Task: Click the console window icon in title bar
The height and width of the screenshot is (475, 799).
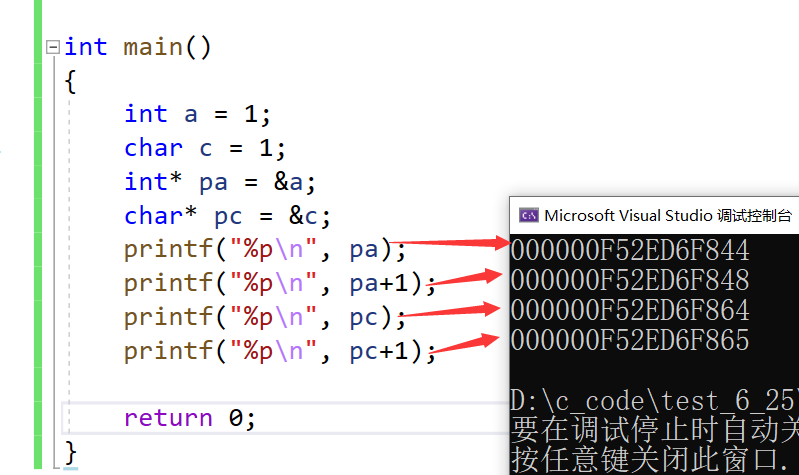Action: tap(528, 216)
